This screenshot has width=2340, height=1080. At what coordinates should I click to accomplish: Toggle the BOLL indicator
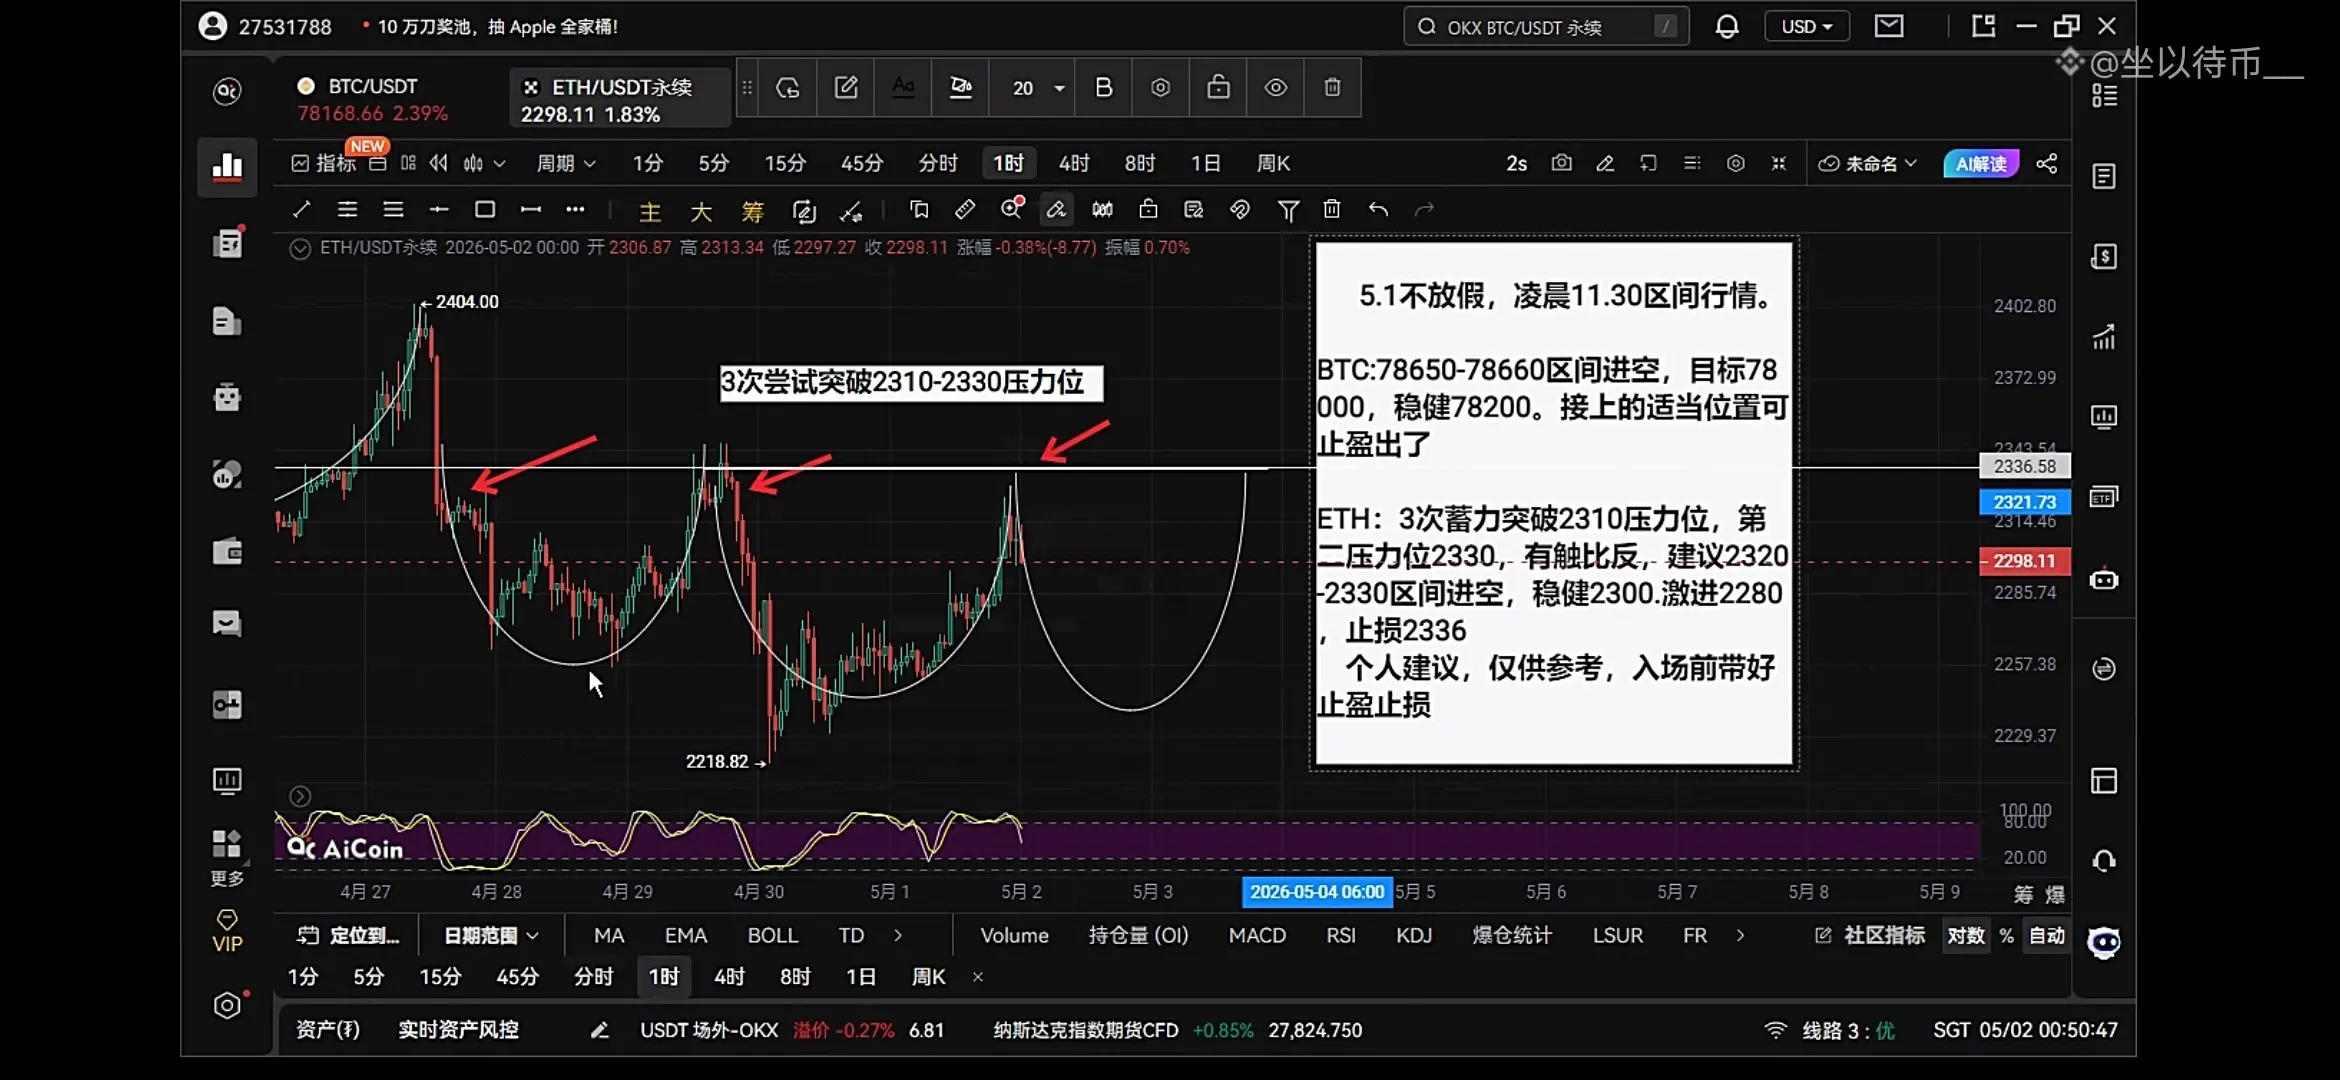[773, 935]
